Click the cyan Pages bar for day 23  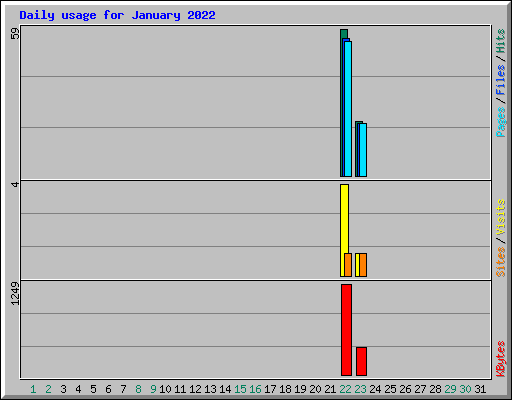(363, 150)
